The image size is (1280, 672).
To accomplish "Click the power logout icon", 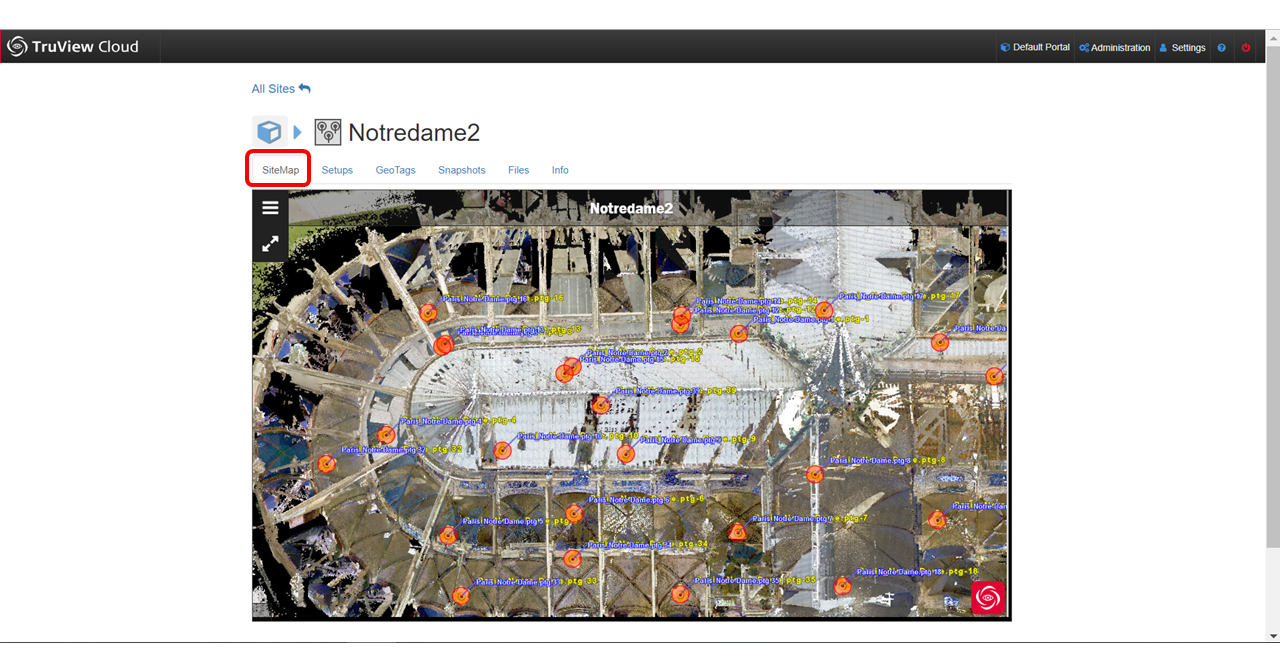I will 1246,48.
